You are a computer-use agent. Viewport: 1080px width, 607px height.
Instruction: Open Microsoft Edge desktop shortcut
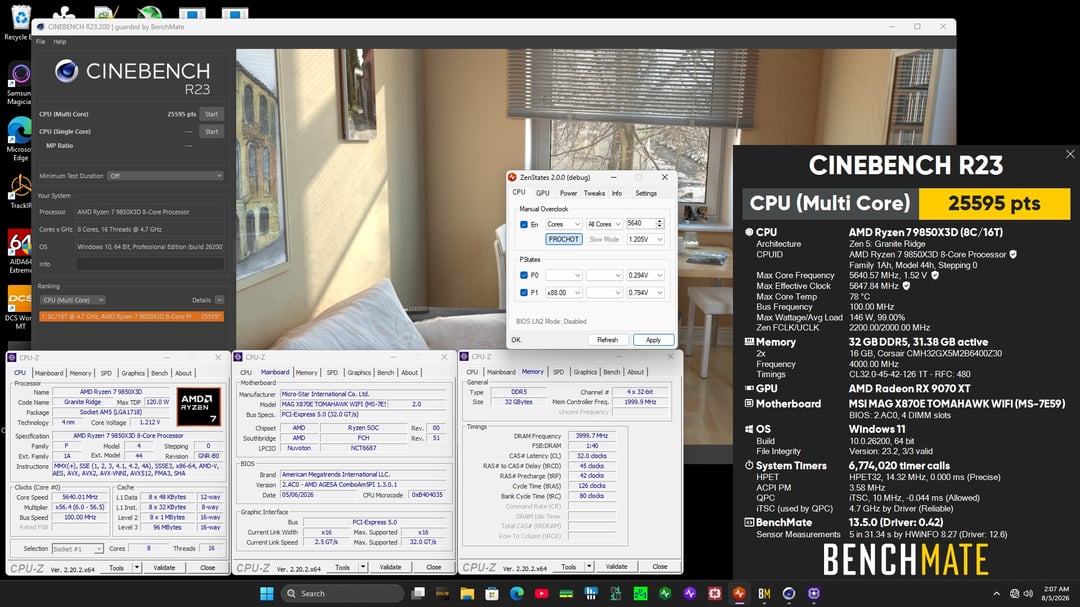tap(19, 138)
